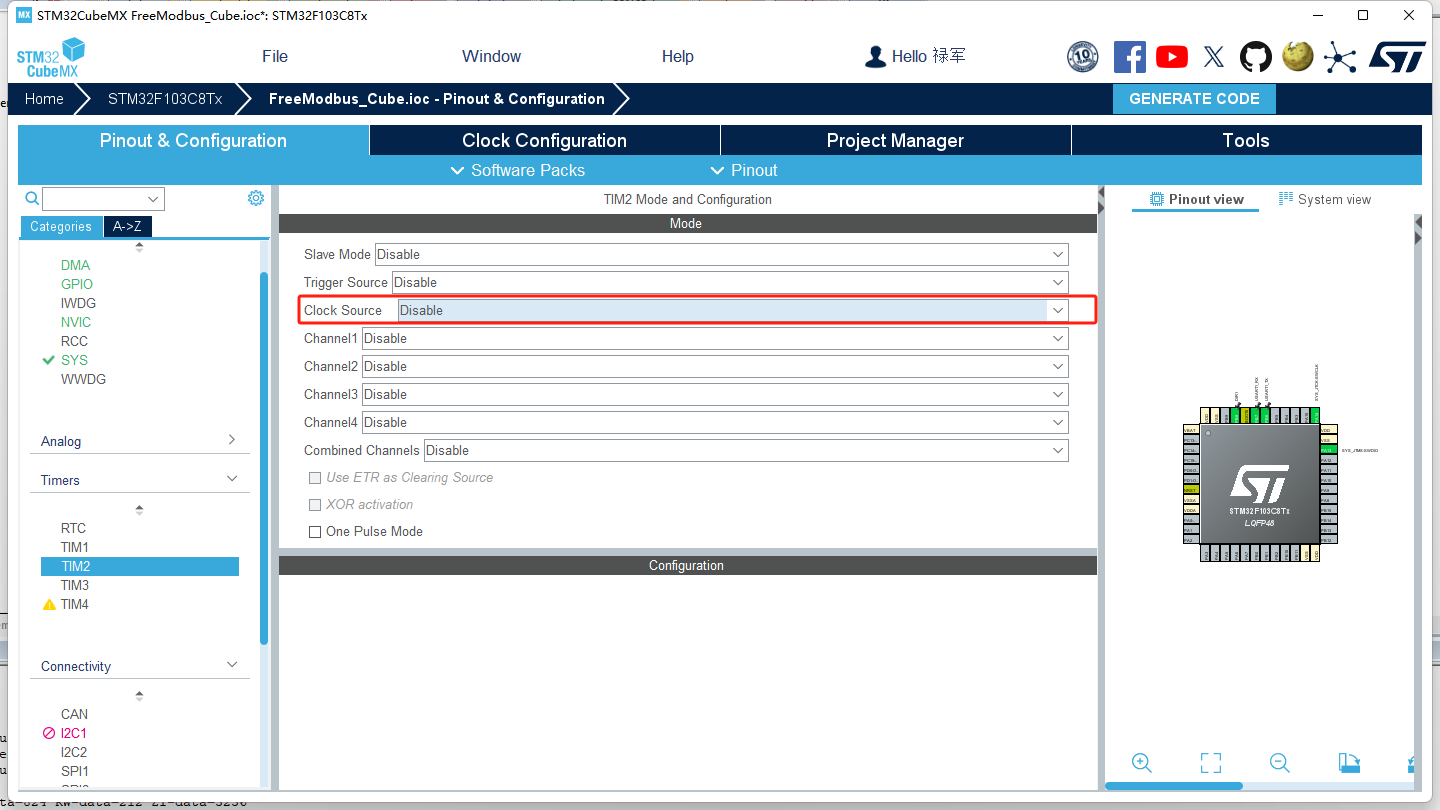
Task: Zoom in the pinout view
Action: [x=1142, y=763]
